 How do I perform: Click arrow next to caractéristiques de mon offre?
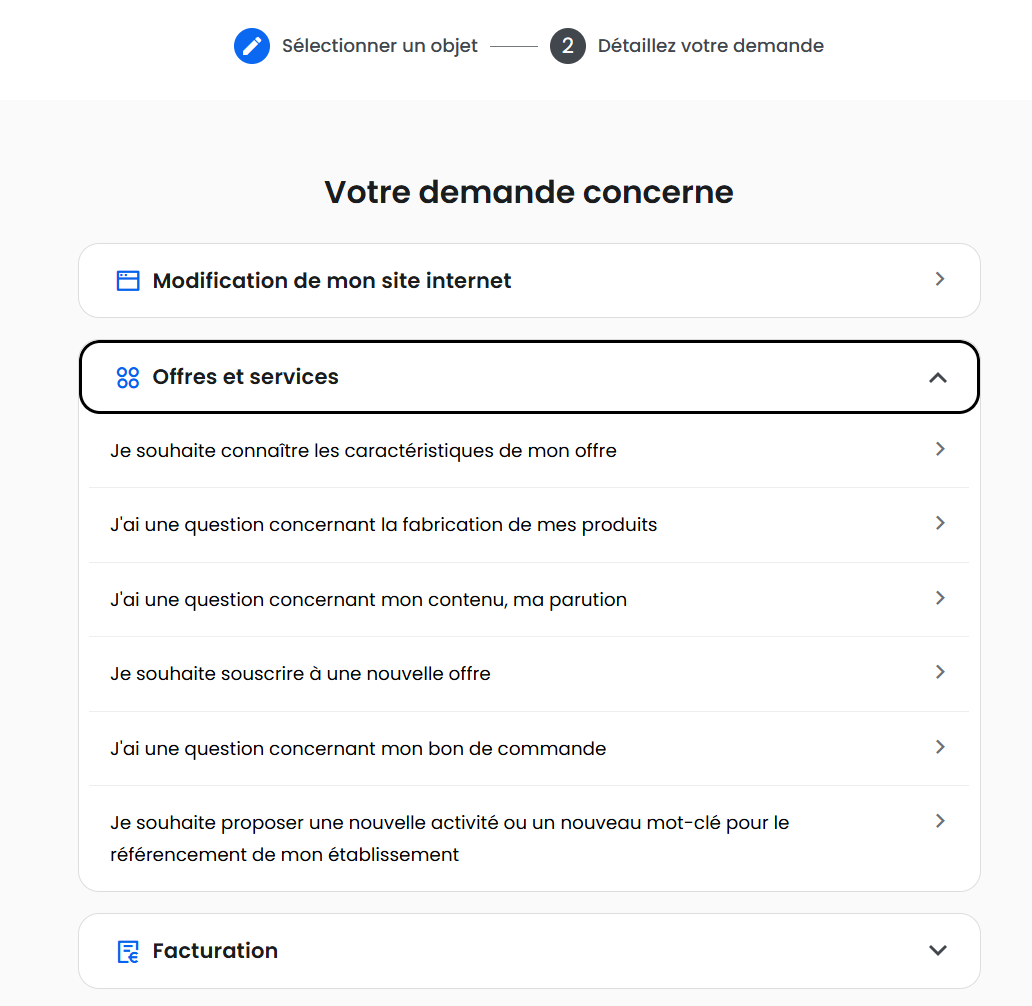[939, 450]
